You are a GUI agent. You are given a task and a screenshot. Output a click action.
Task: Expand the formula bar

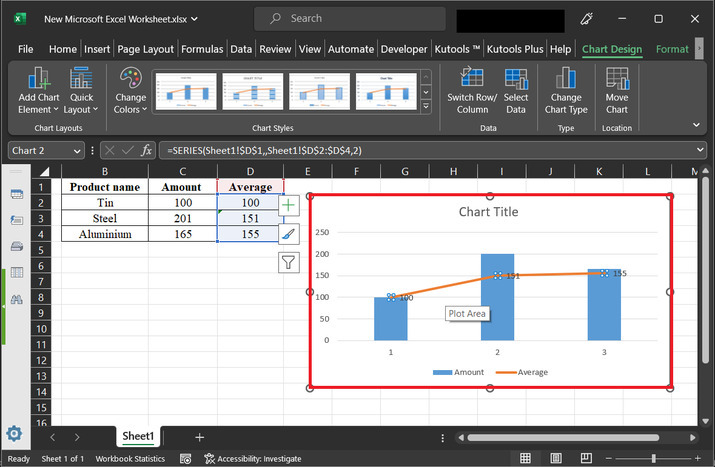coord(700,150)
